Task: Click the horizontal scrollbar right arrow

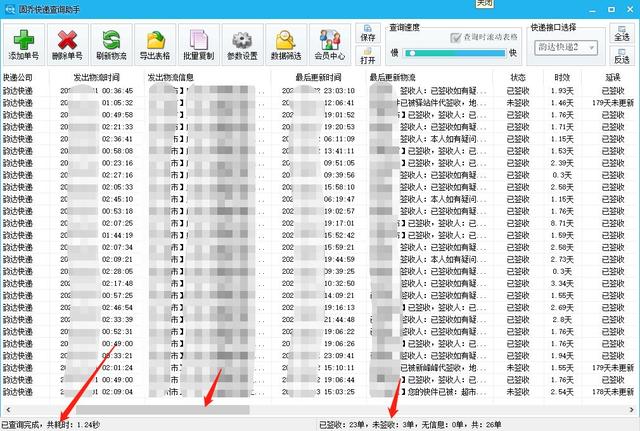Action: [x=632, y=409]
